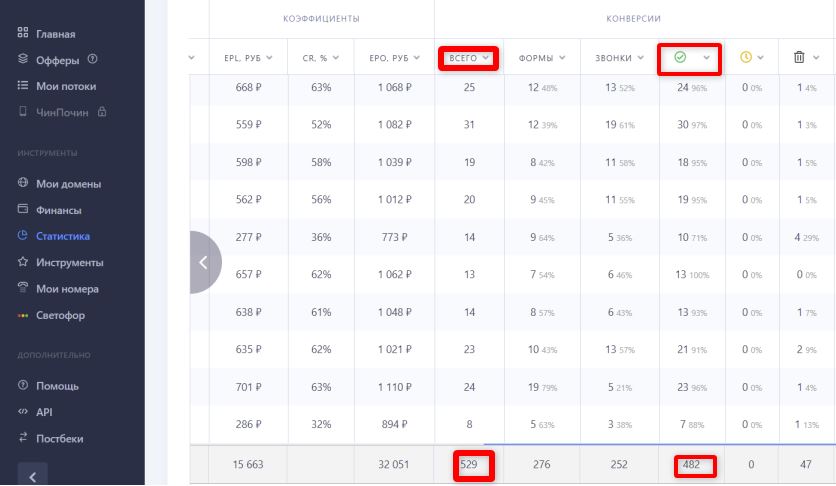
Task: Open Главная from the sidebar
Action: point(55,34)
